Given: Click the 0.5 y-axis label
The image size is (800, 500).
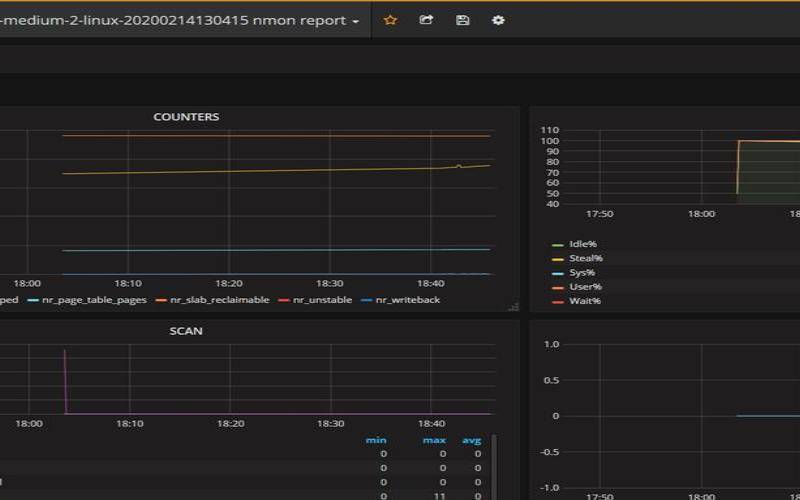Looking at the screenshot, I should [x=551, y=381].
